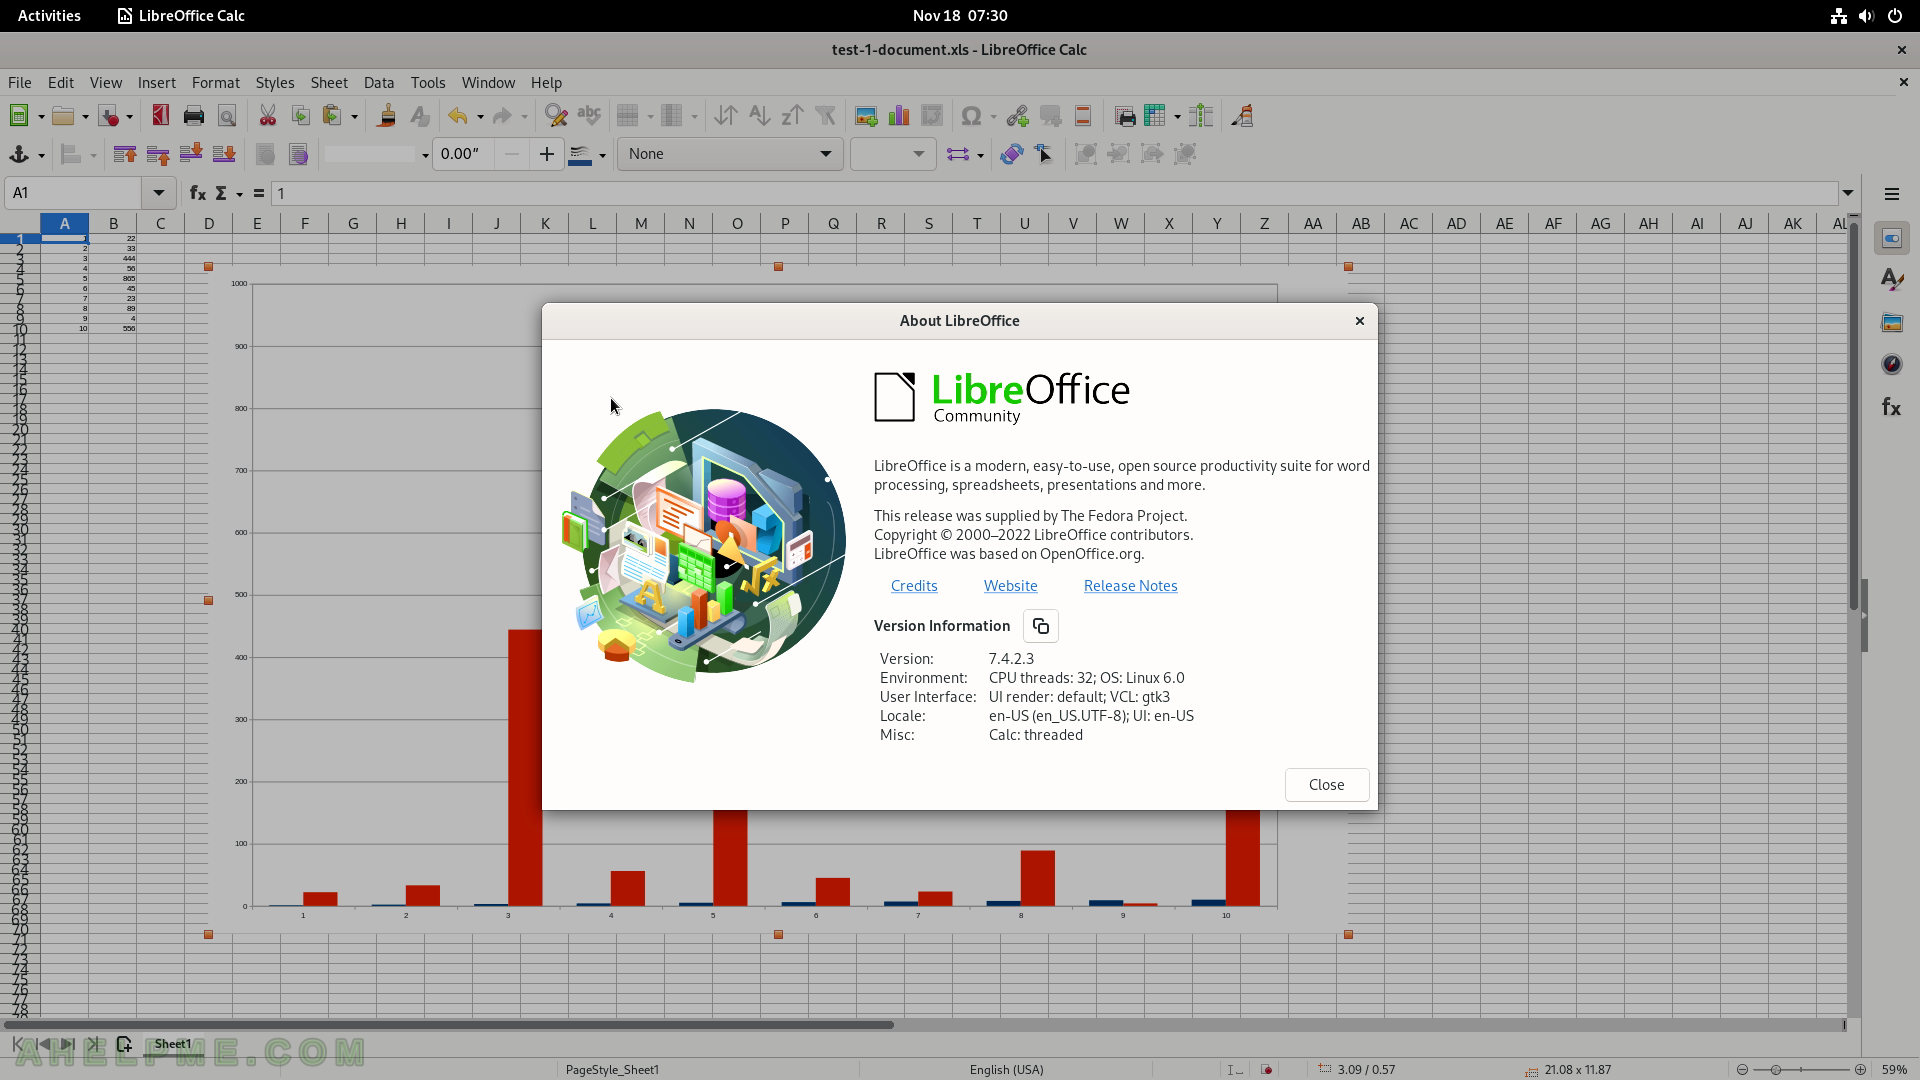Open the Release Notes link
1920x1080 pixels.
click(x=1130, y=586)
